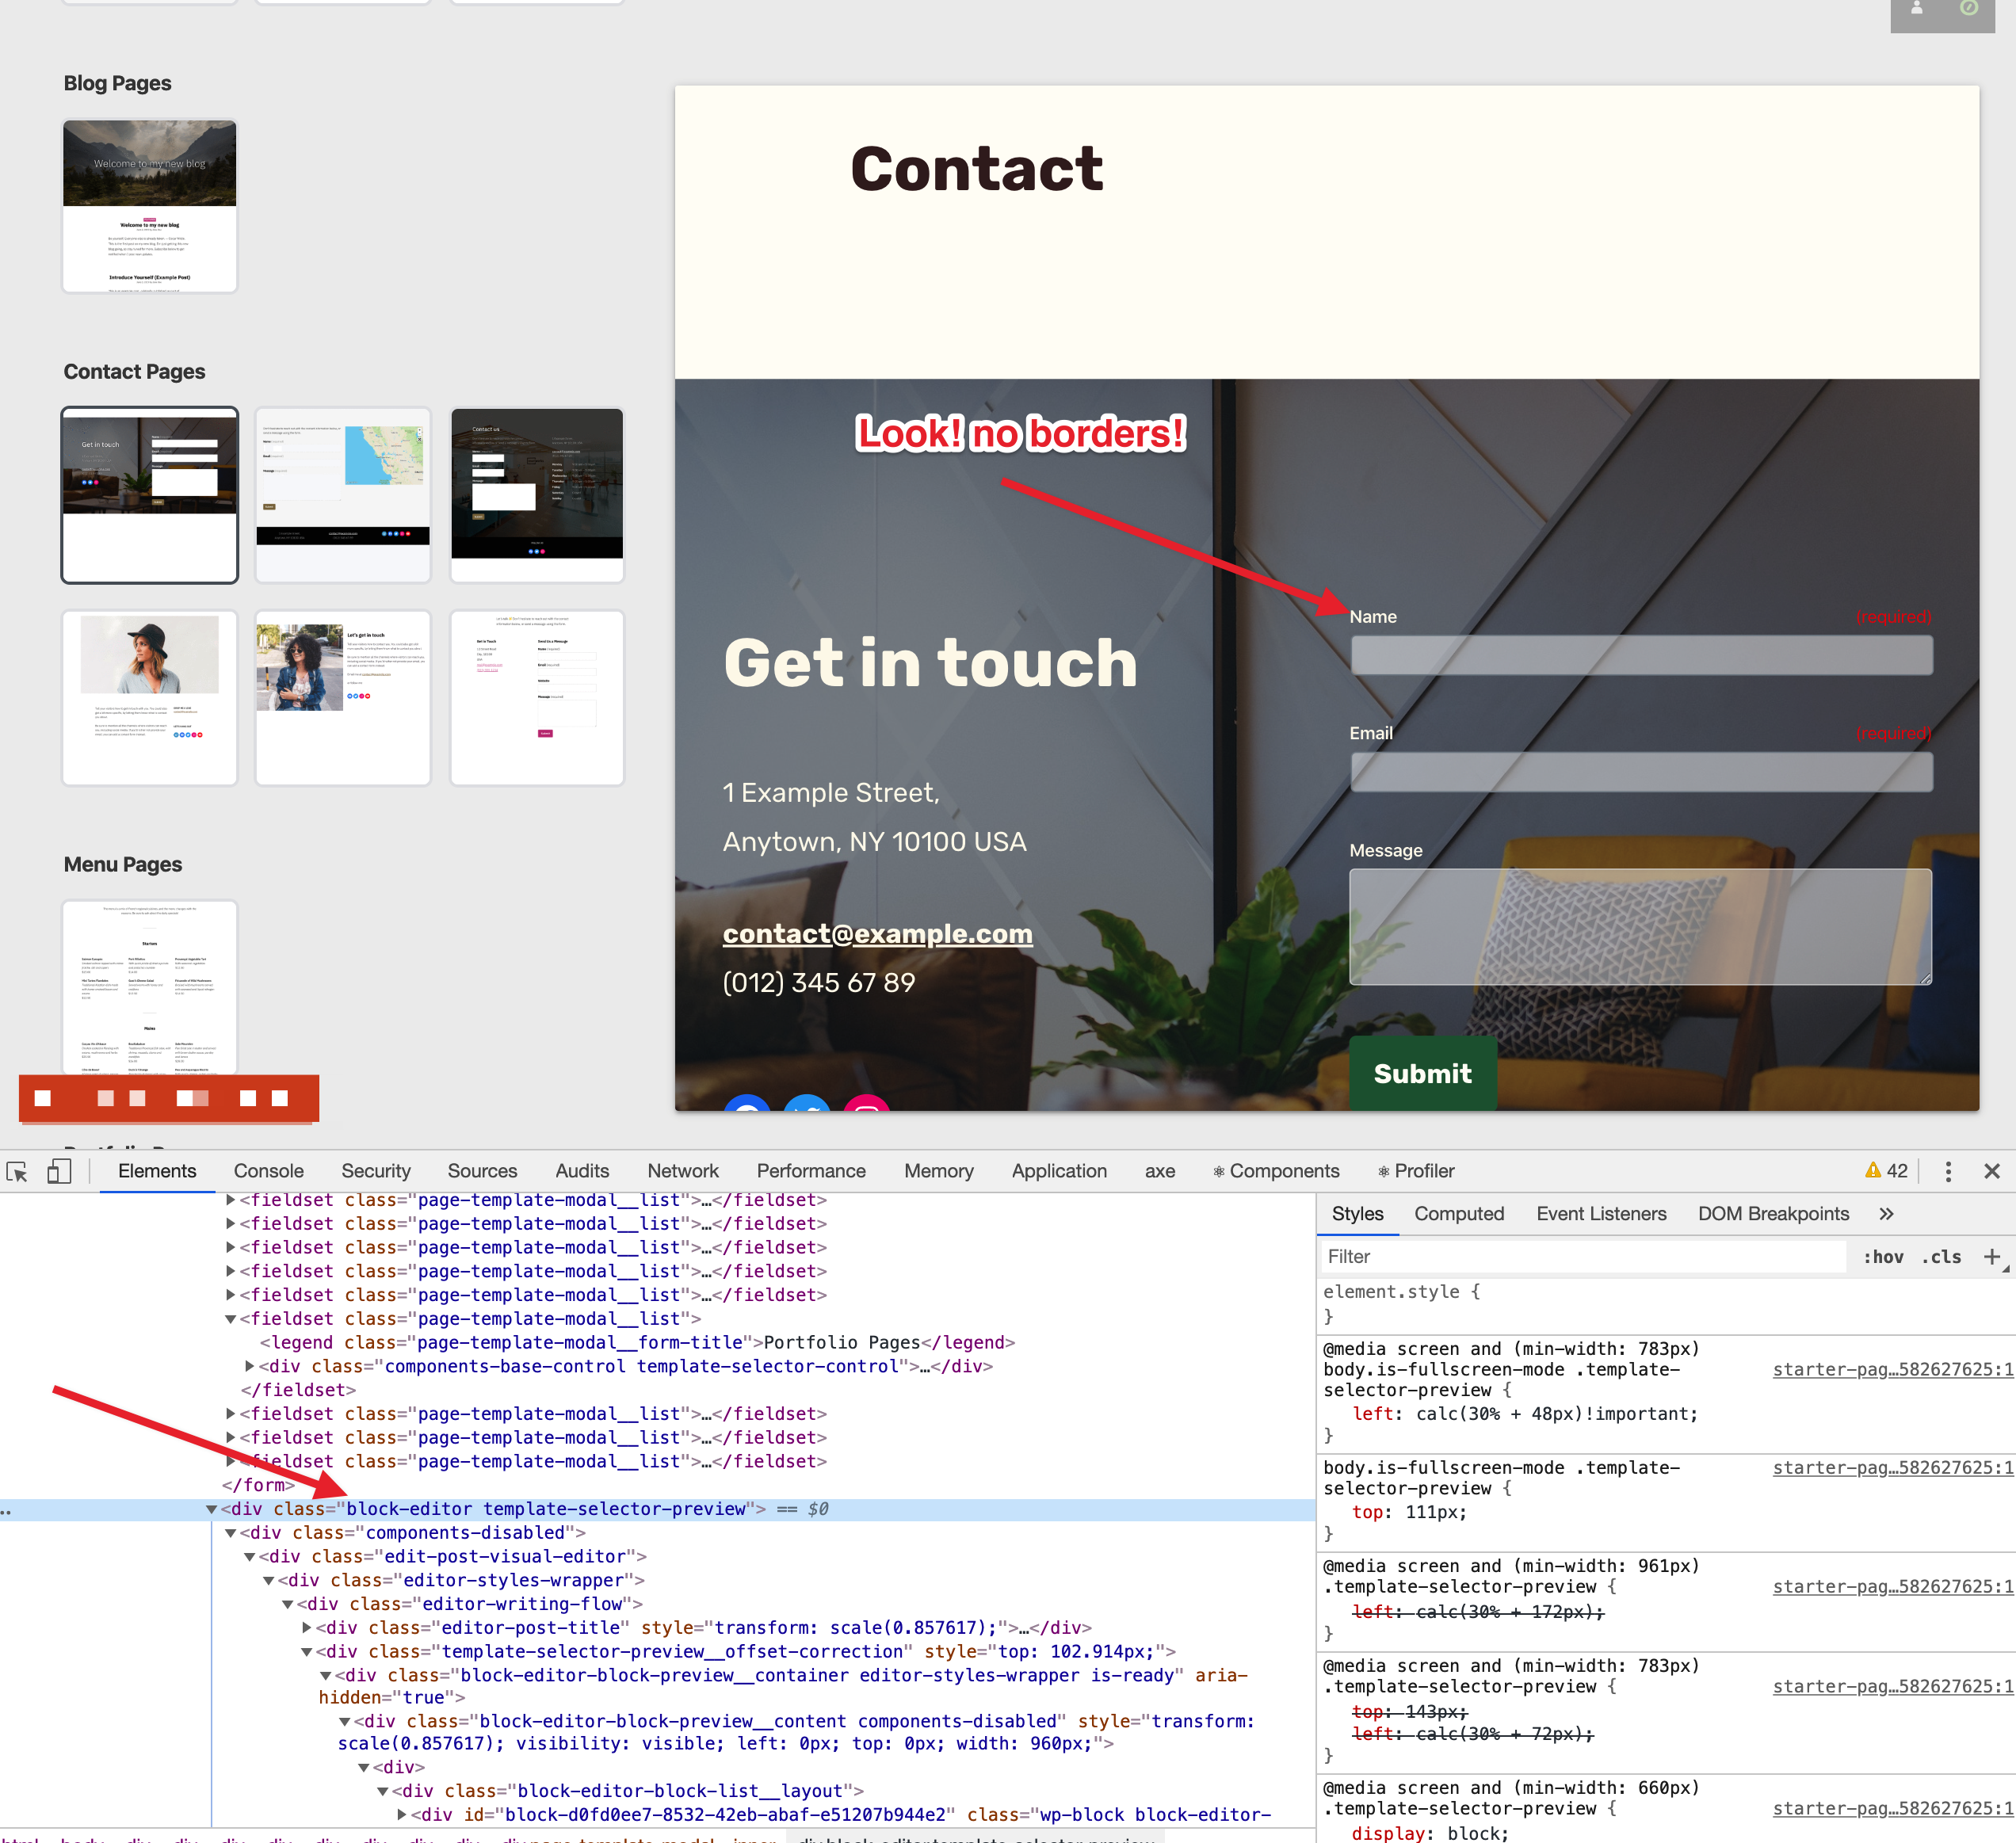
Task: Toggle the :hov element state option
Action: coord(1883,1257)
